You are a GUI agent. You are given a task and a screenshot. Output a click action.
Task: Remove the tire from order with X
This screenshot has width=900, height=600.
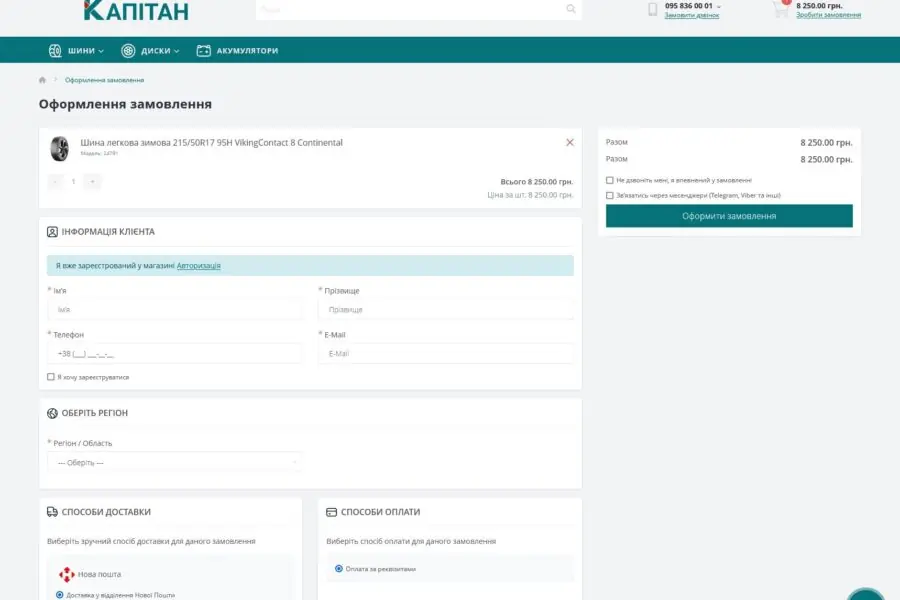(570, 142)
